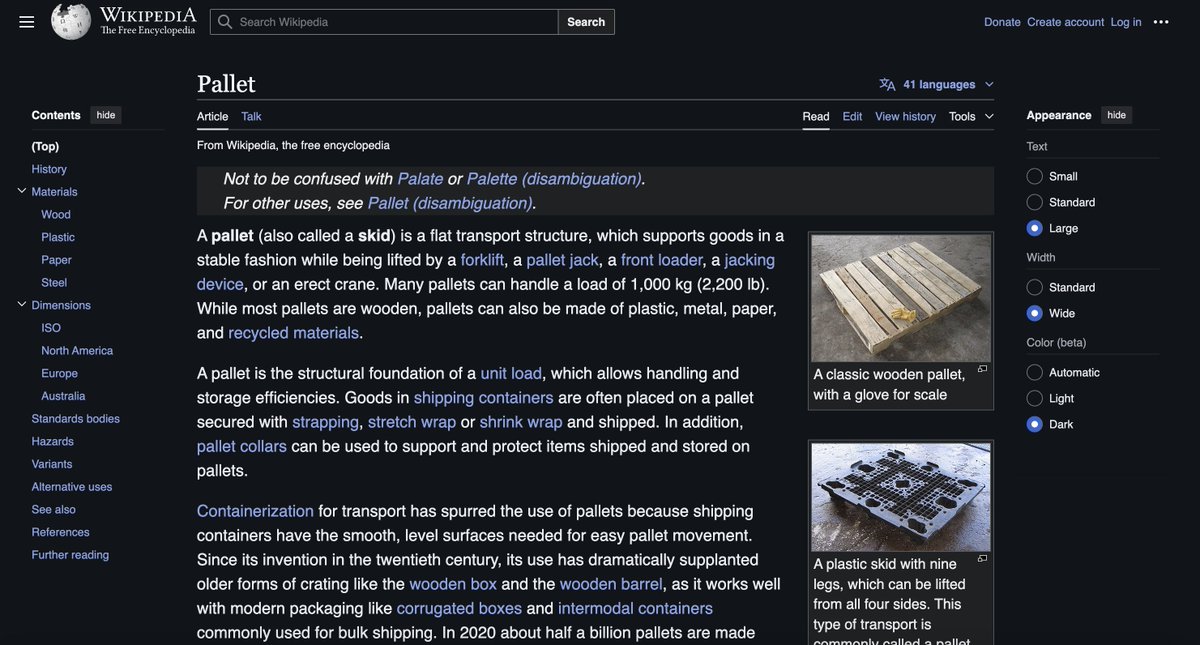Follow the Palate link
The width and height of the screenshot is (1200, 645).
tap(420, 179)
